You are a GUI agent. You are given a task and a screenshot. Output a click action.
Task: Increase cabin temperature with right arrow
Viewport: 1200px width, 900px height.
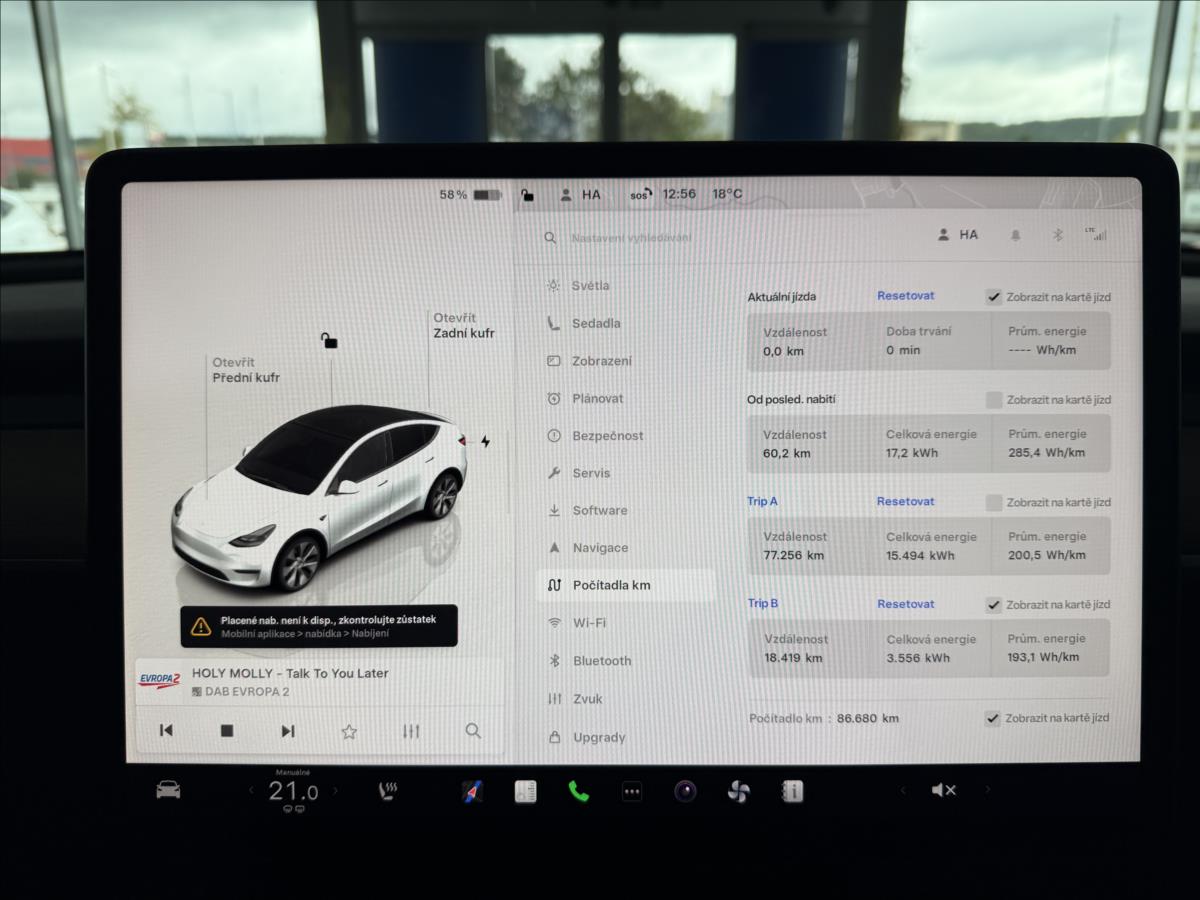332,790
